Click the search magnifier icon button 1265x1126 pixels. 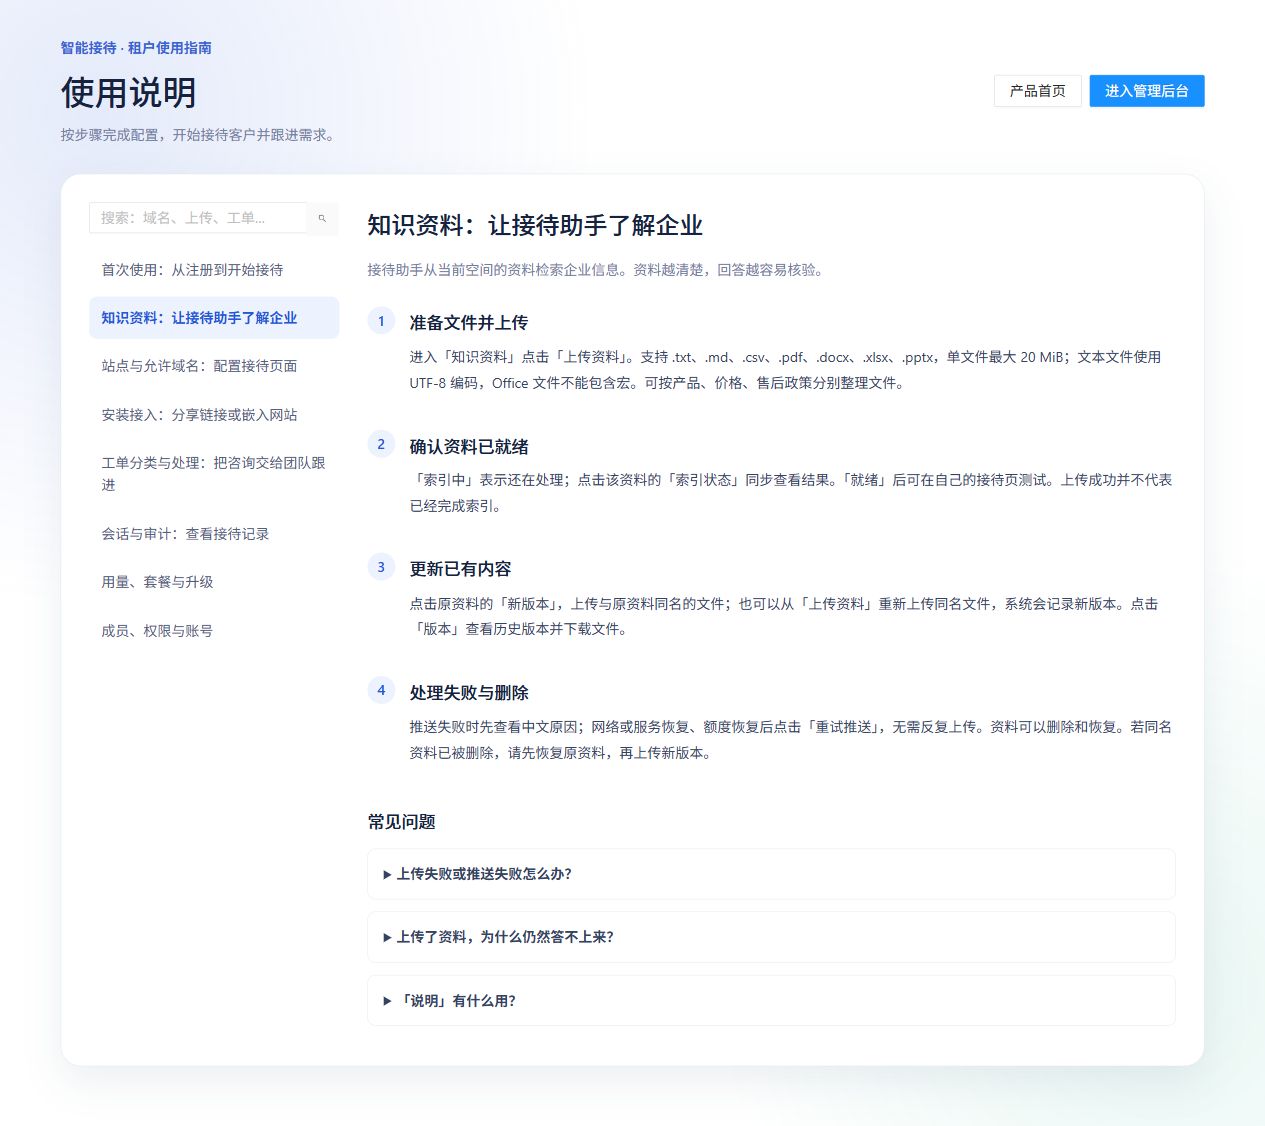click(322, 218)
